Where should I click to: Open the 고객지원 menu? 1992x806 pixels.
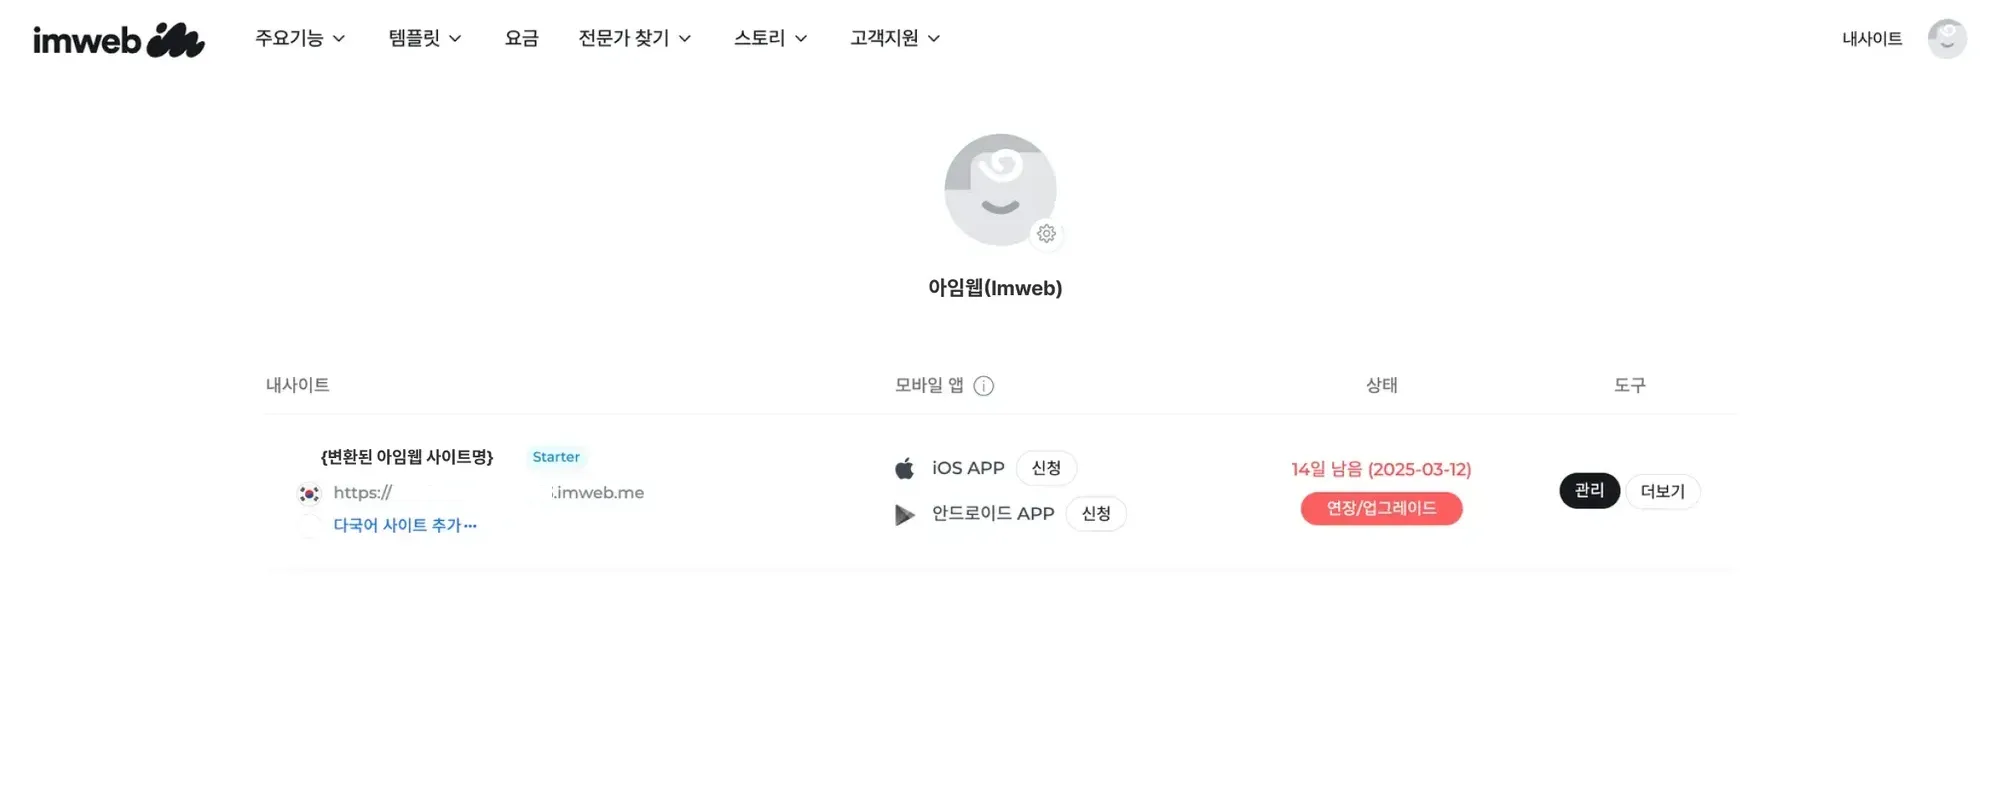(895, 38)
